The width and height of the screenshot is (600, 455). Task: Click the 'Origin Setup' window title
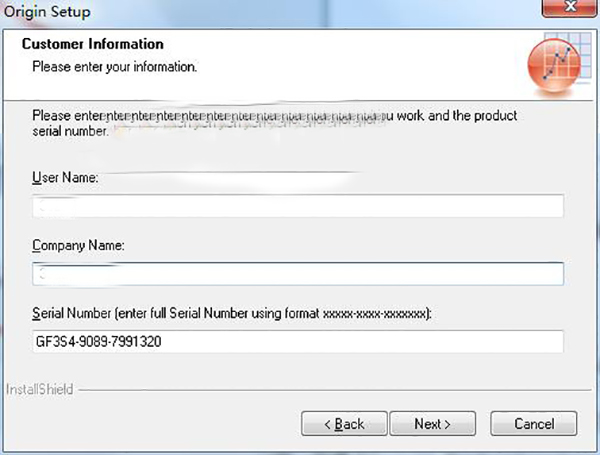click(47, 11)
